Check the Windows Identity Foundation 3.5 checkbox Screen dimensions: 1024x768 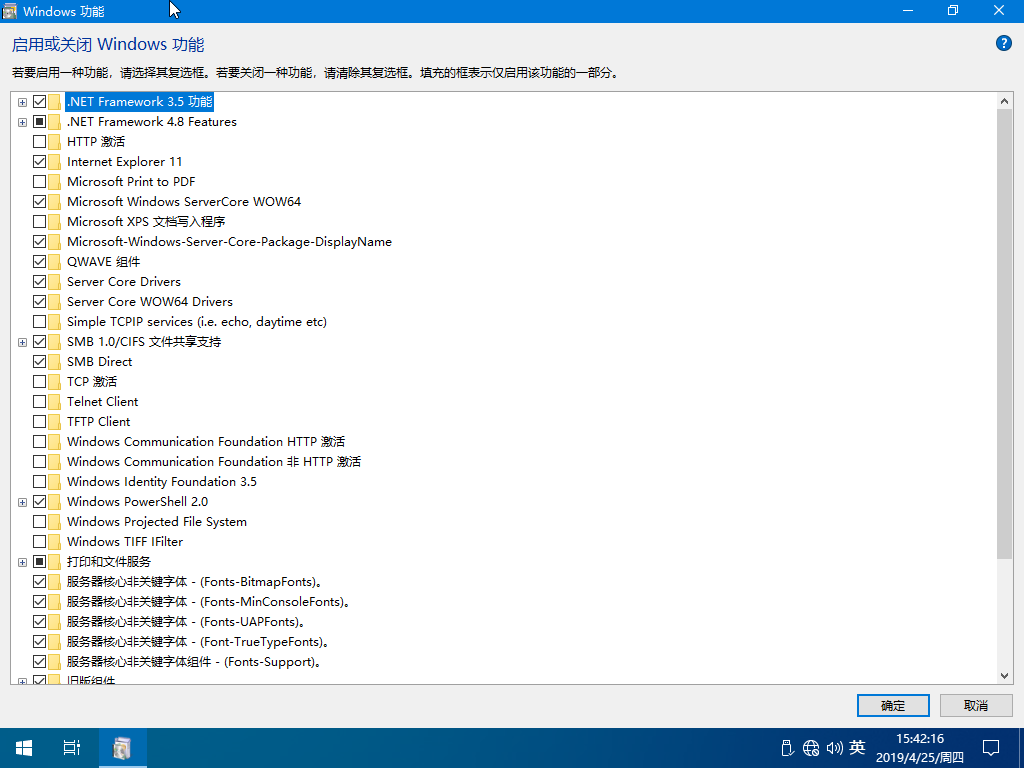point(39,482)
